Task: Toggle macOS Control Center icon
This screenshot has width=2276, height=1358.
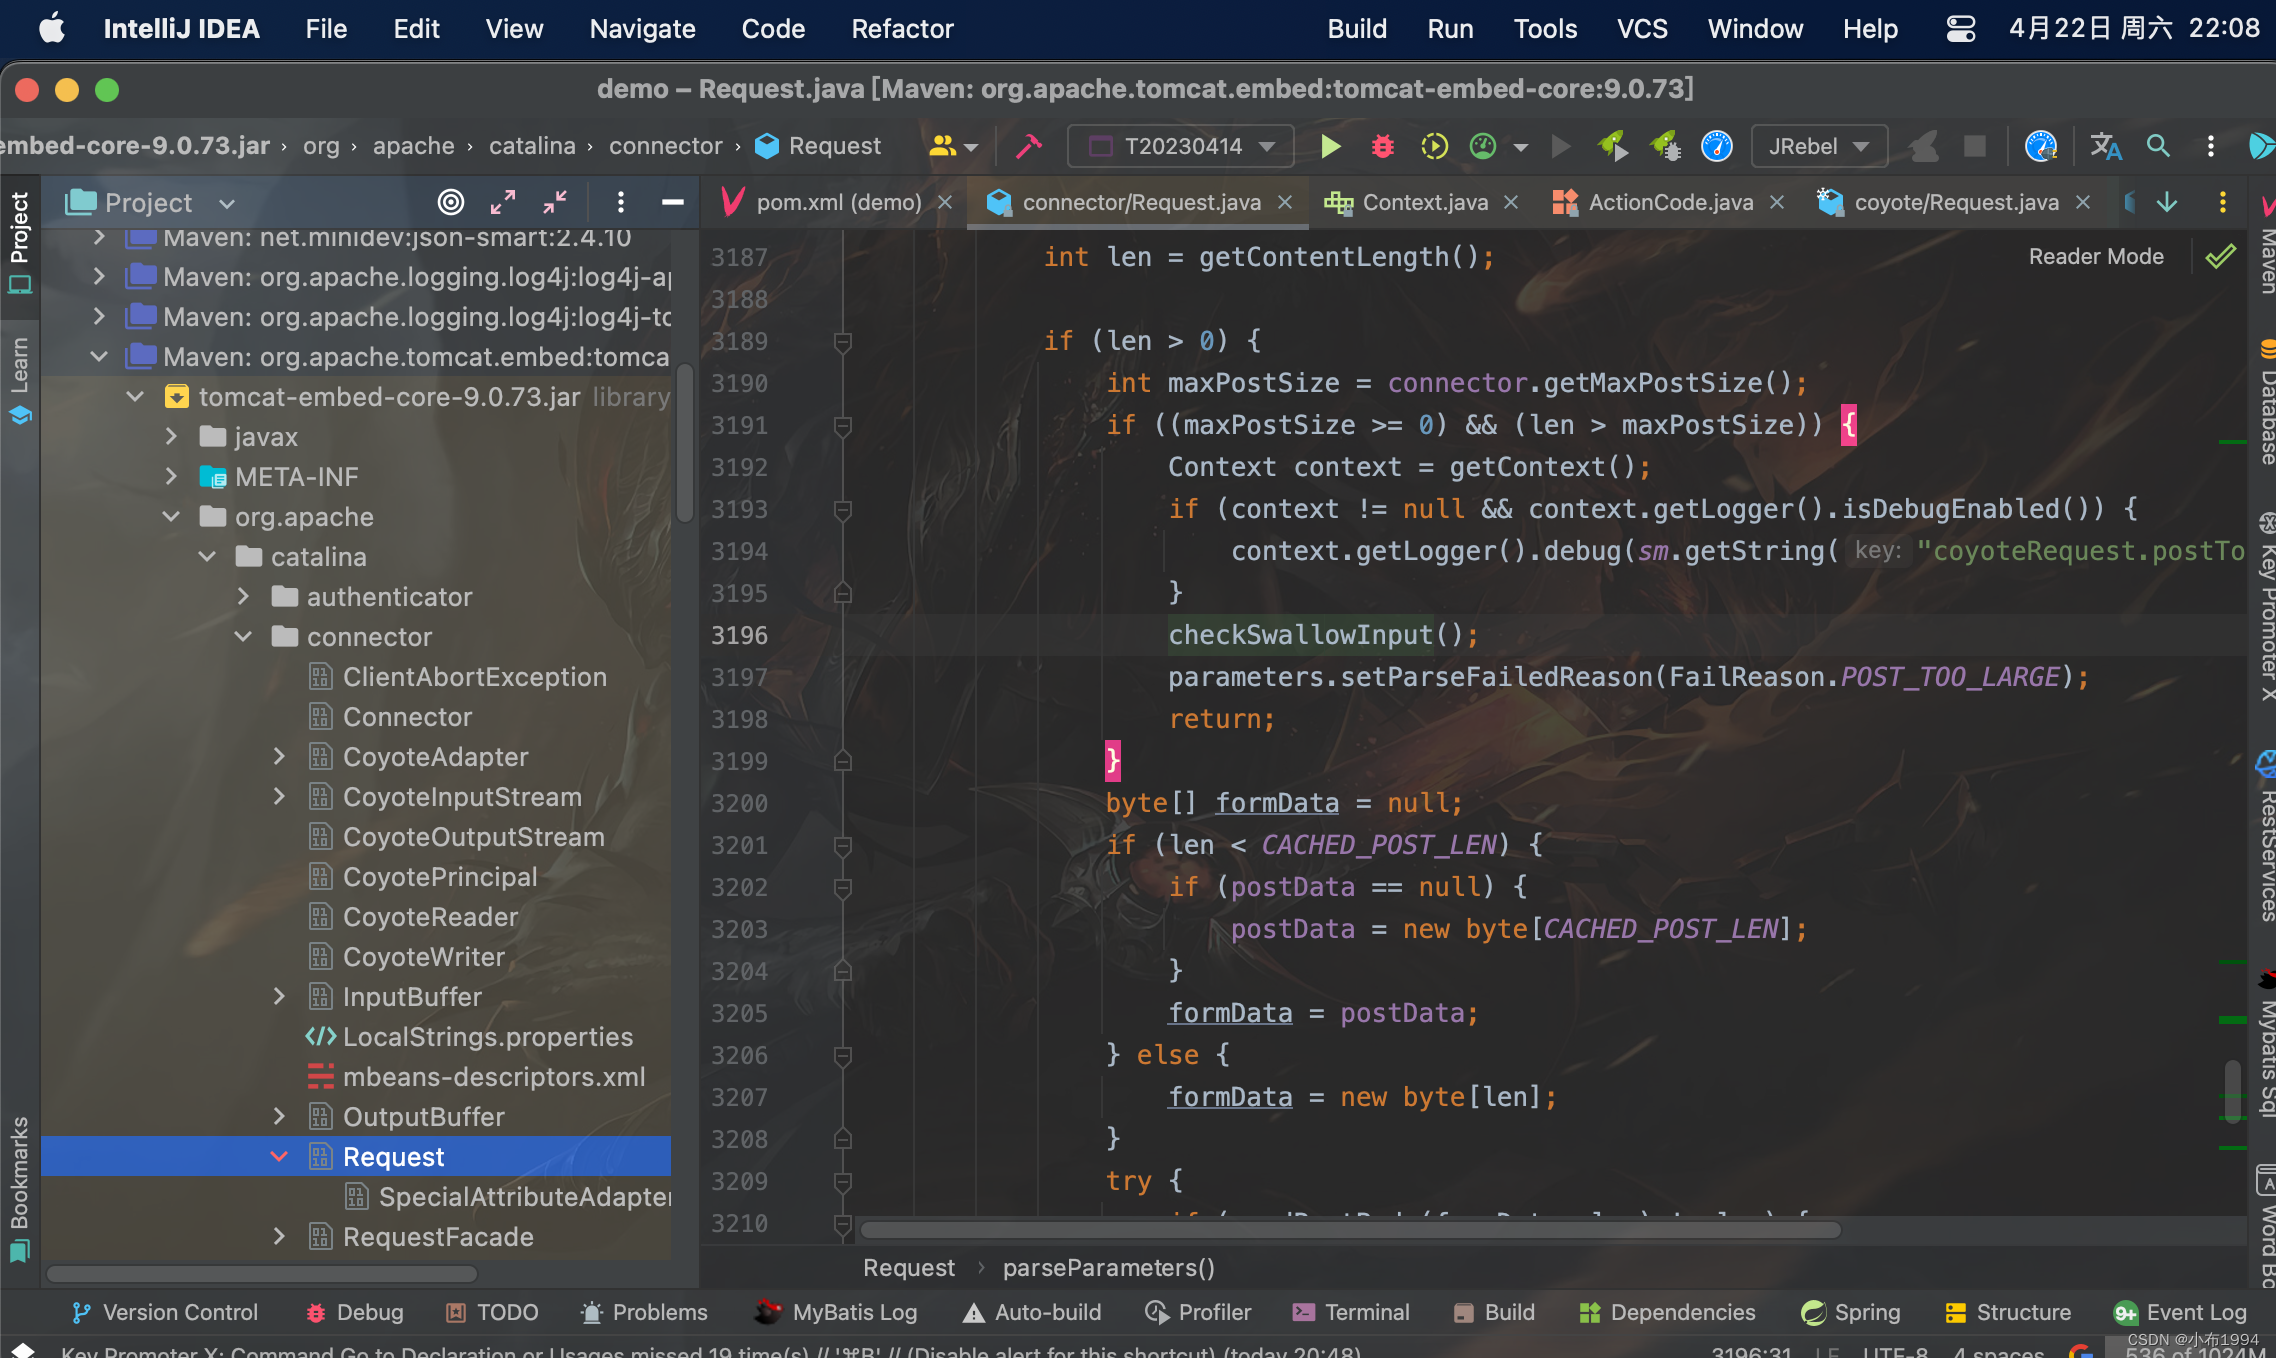Action: tap(1960, 29)
